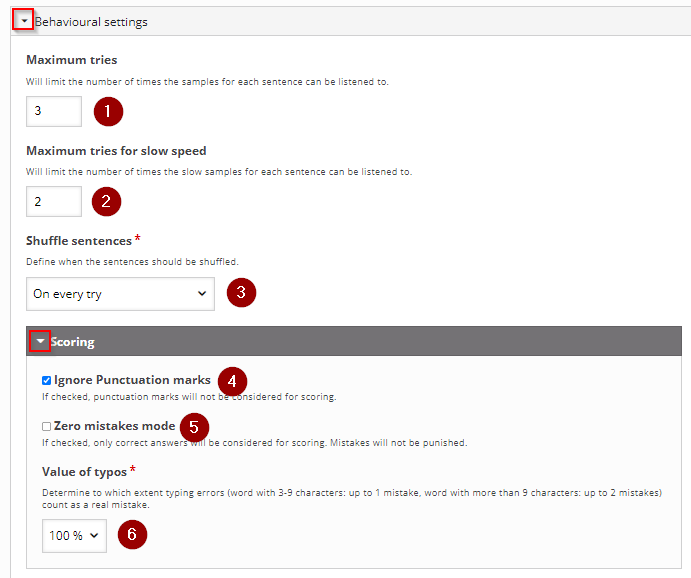691x578 pixels.
Task: Uncheck Ignore Punctuation marks checkbox
Action: 46,380
